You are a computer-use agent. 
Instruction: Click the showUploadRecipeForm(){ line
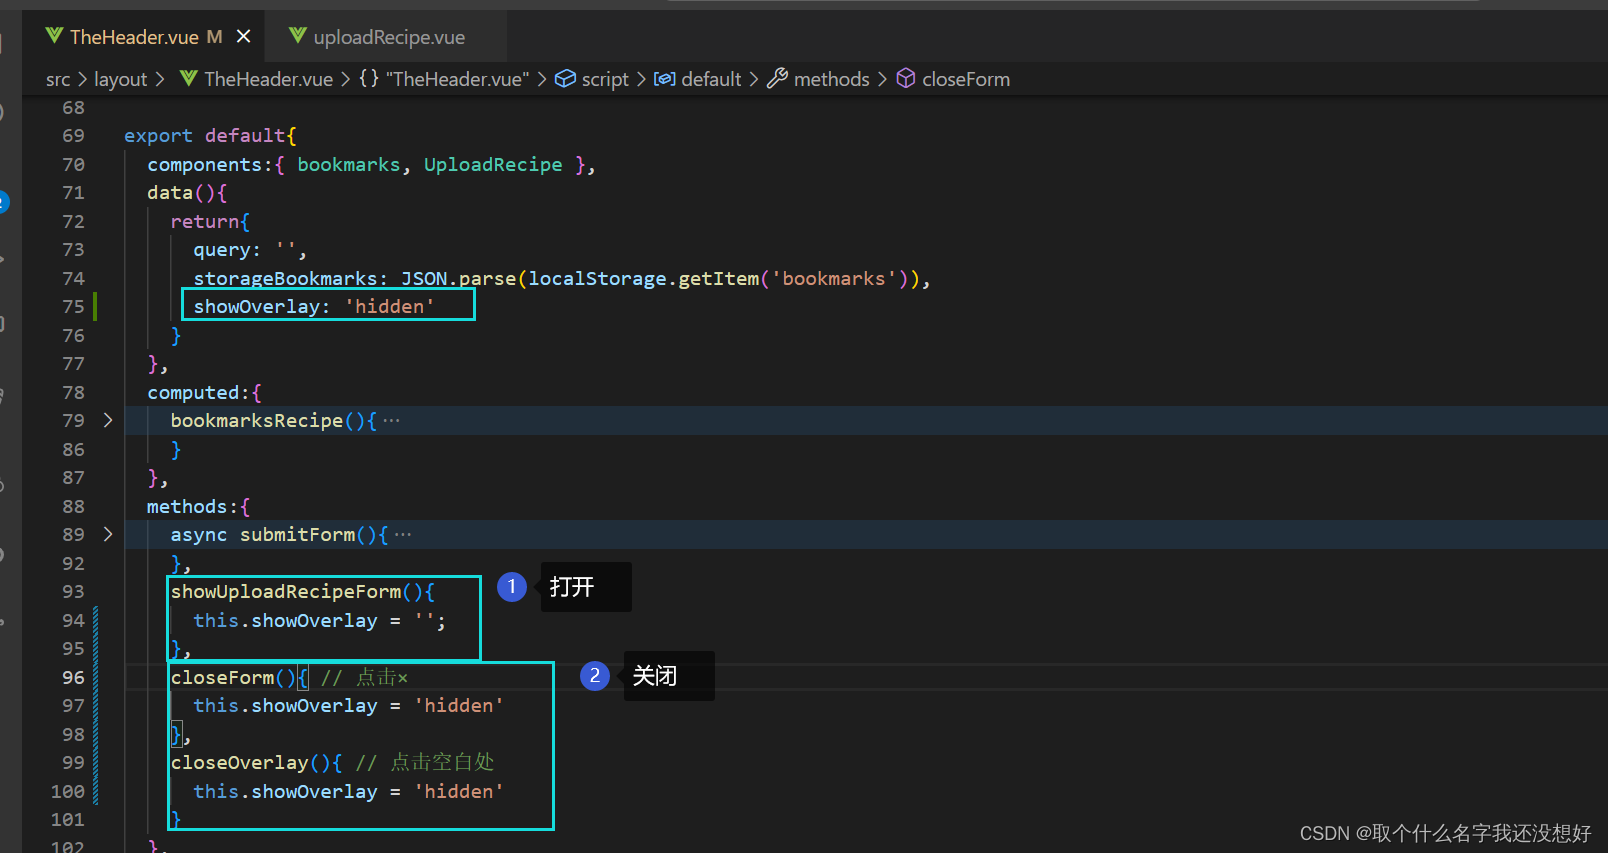pos(302,592)
